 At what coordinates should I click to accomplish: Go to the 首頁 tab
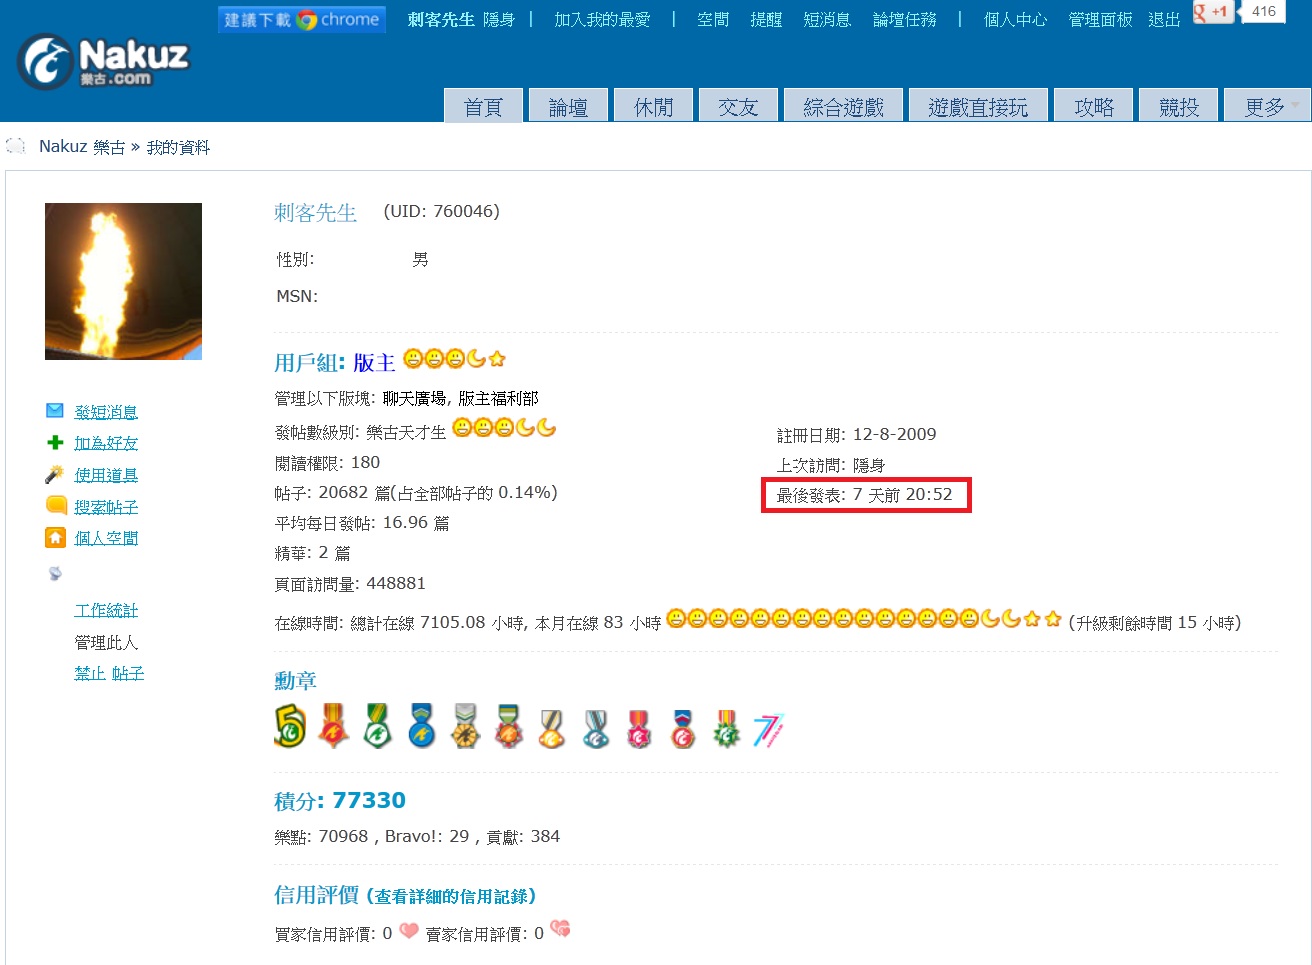483,106
